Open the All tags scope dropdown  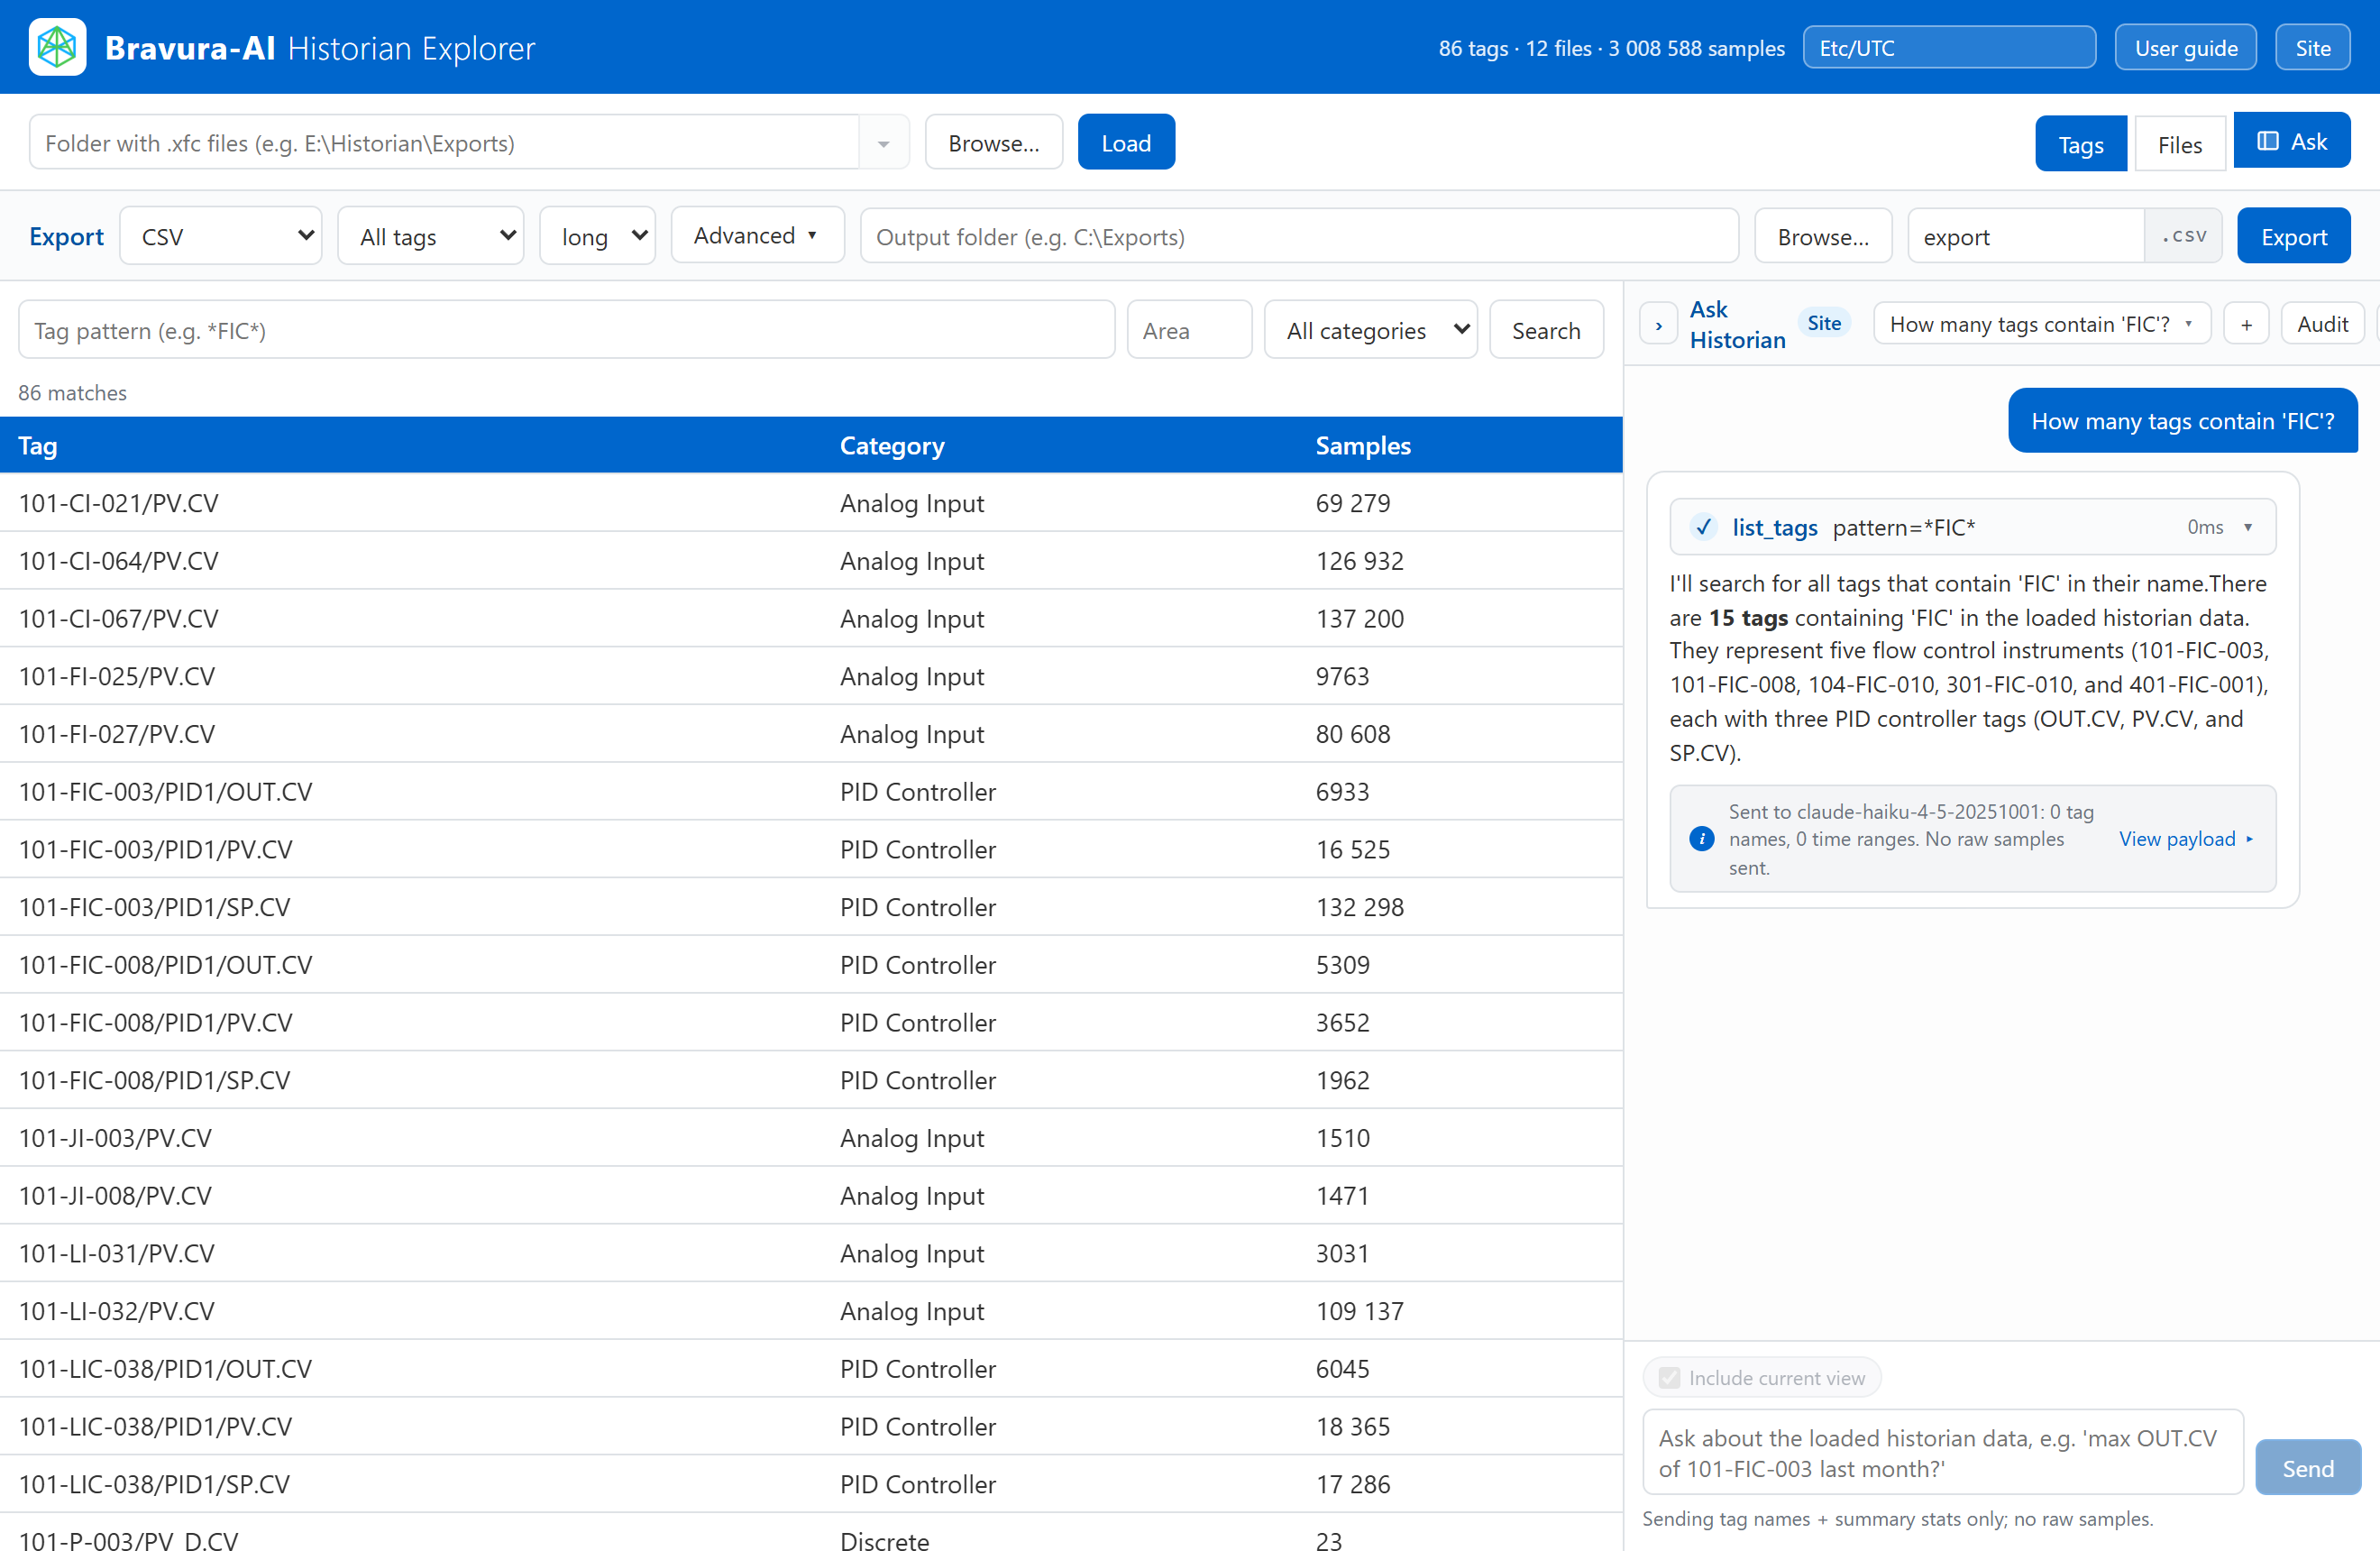coord(431,236)
